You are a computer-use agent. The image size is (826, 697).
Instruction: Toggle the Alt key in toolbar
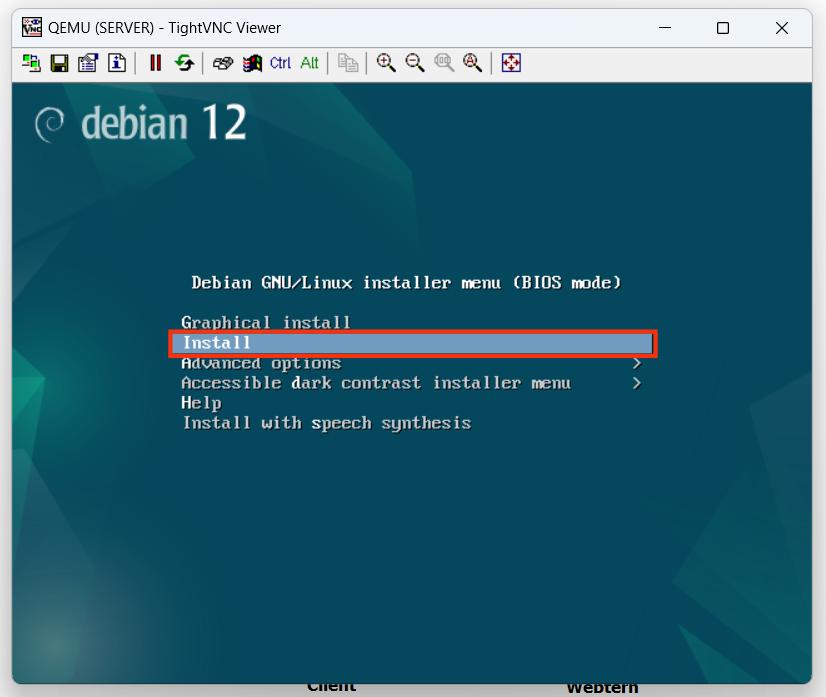tap(310, 63)
